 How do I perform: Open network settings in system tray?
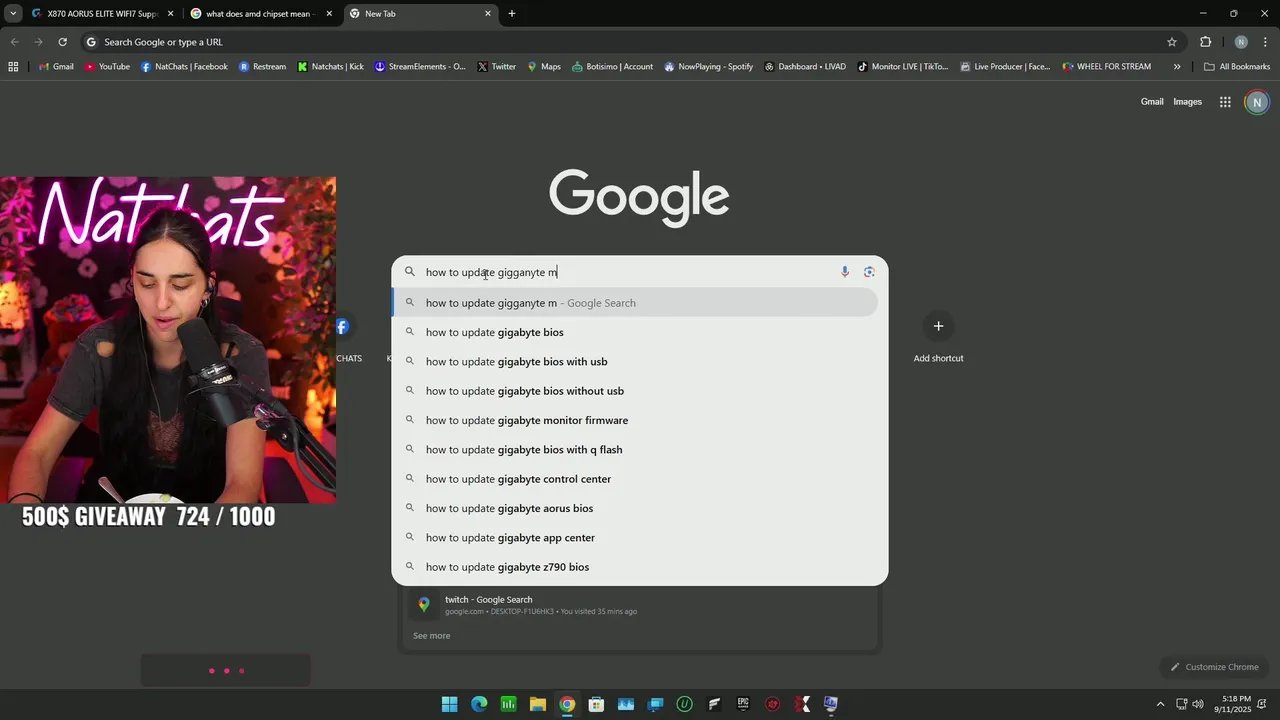tap(1181, 704)
